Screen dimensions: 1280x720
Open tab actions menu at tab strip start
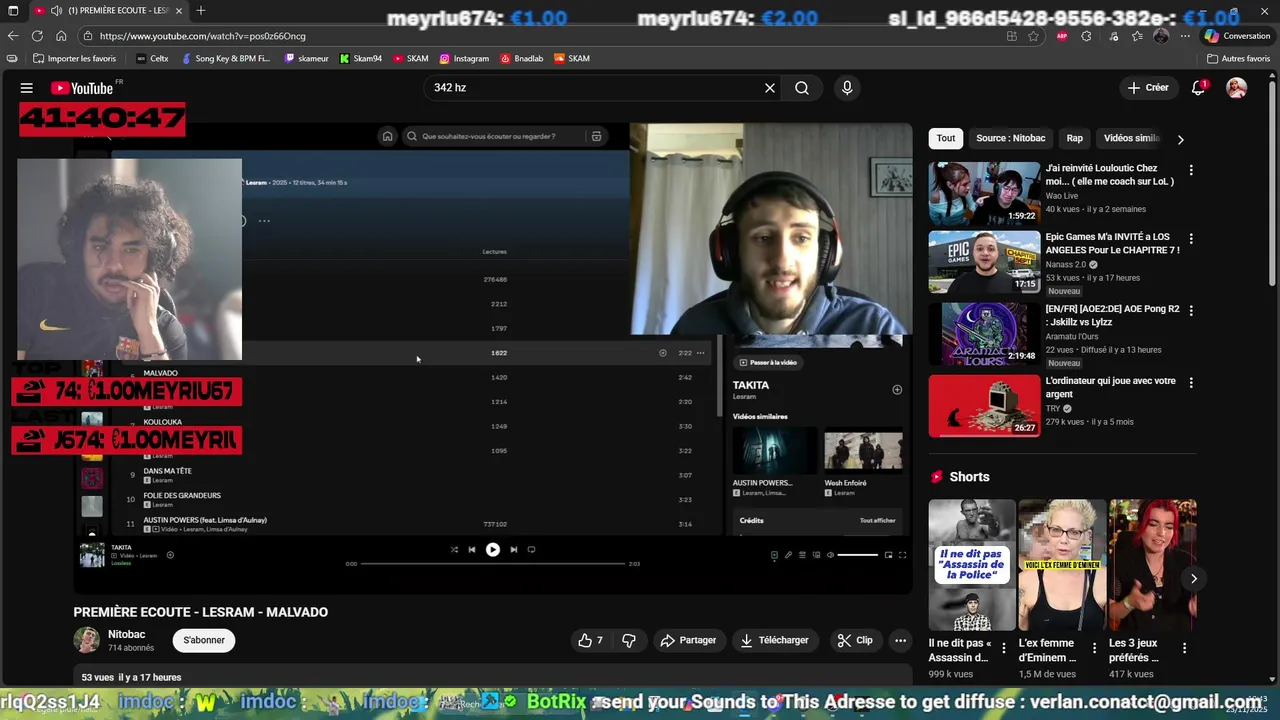[14, 10]
